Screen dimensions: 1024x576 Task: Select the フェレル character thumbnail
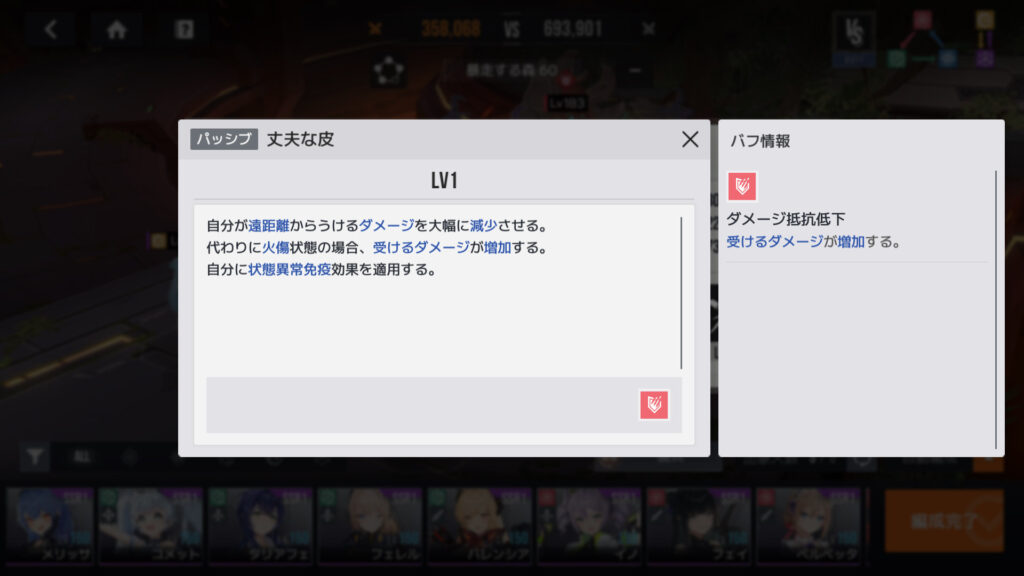click(x=369, y=525)
